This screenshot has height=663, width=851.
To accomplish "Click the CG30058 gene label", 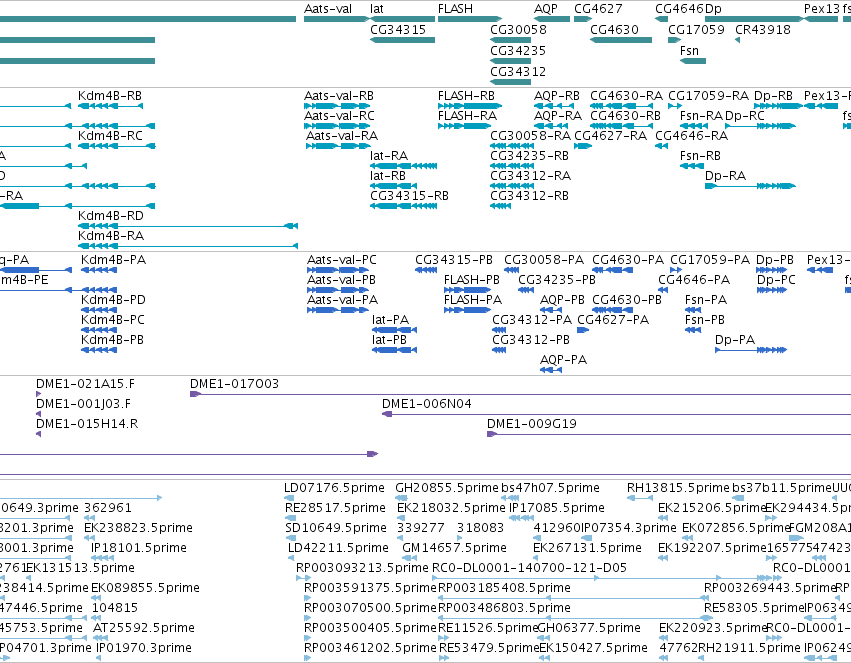I will click(x=518, y=29).
